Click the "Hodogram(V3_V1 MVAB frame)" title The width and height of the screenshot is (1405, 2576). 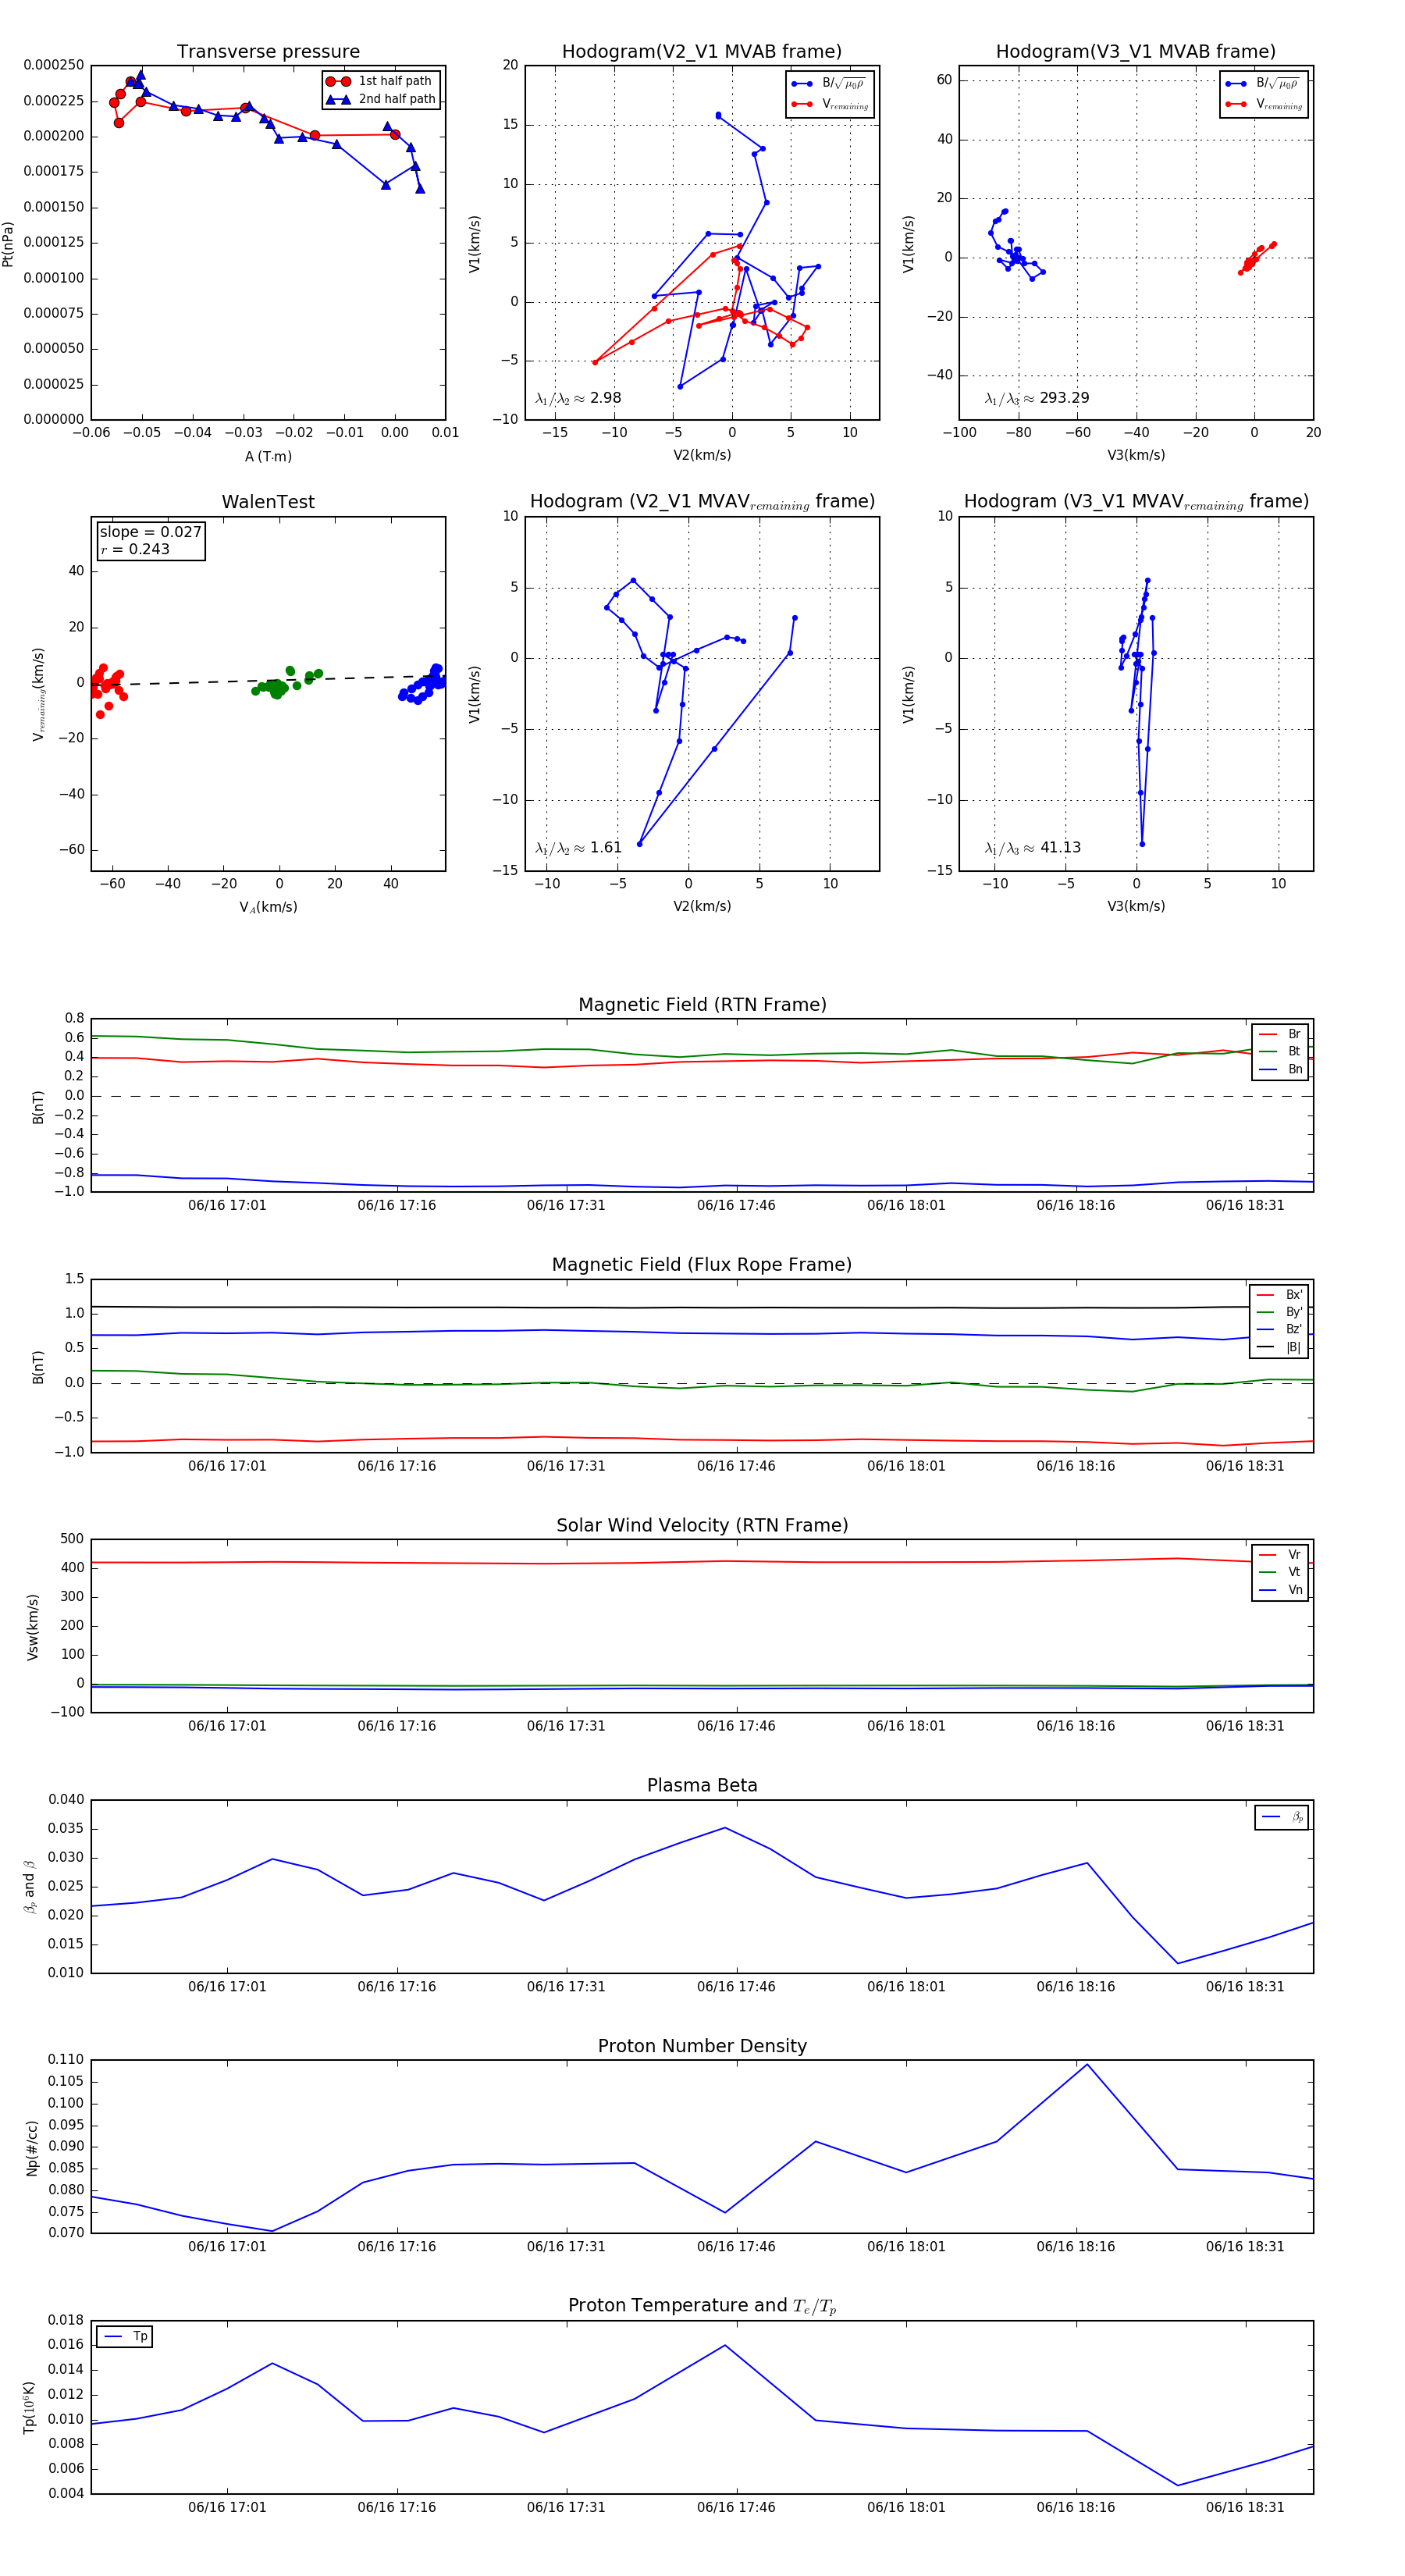point(1136,52)
